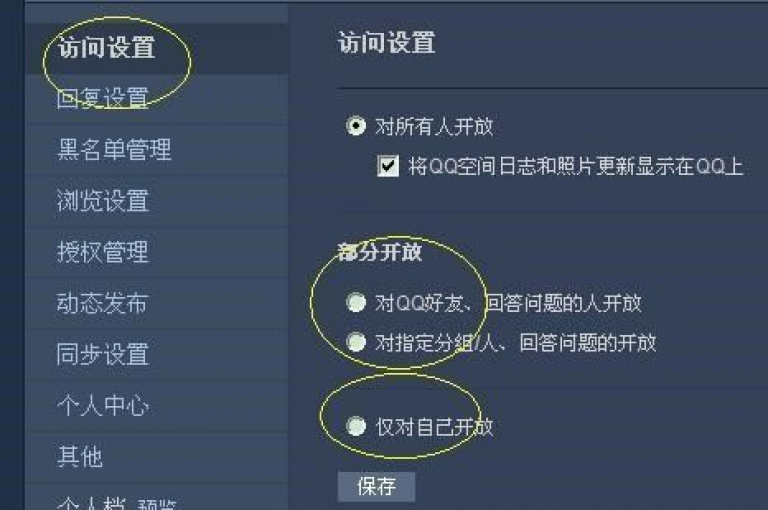
Task: Open 回复设置 in the sidebar
Action: coord(157,98)
